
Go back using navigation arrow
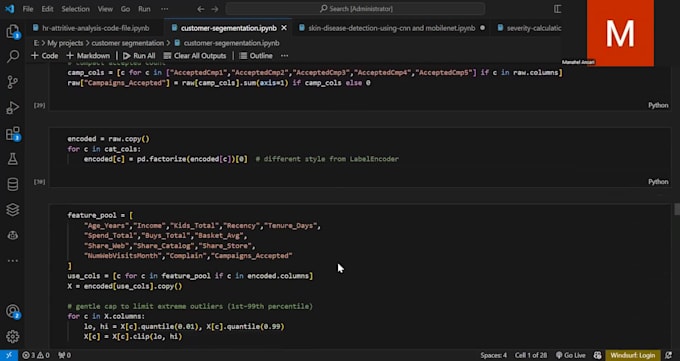(200, 9)
